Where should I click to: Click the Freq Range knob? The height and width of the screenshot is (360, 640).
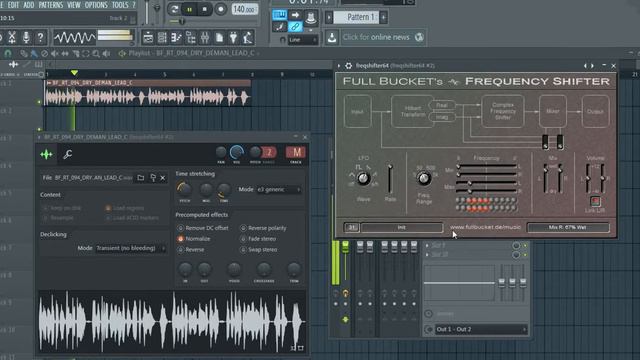(x=424, y=178)
